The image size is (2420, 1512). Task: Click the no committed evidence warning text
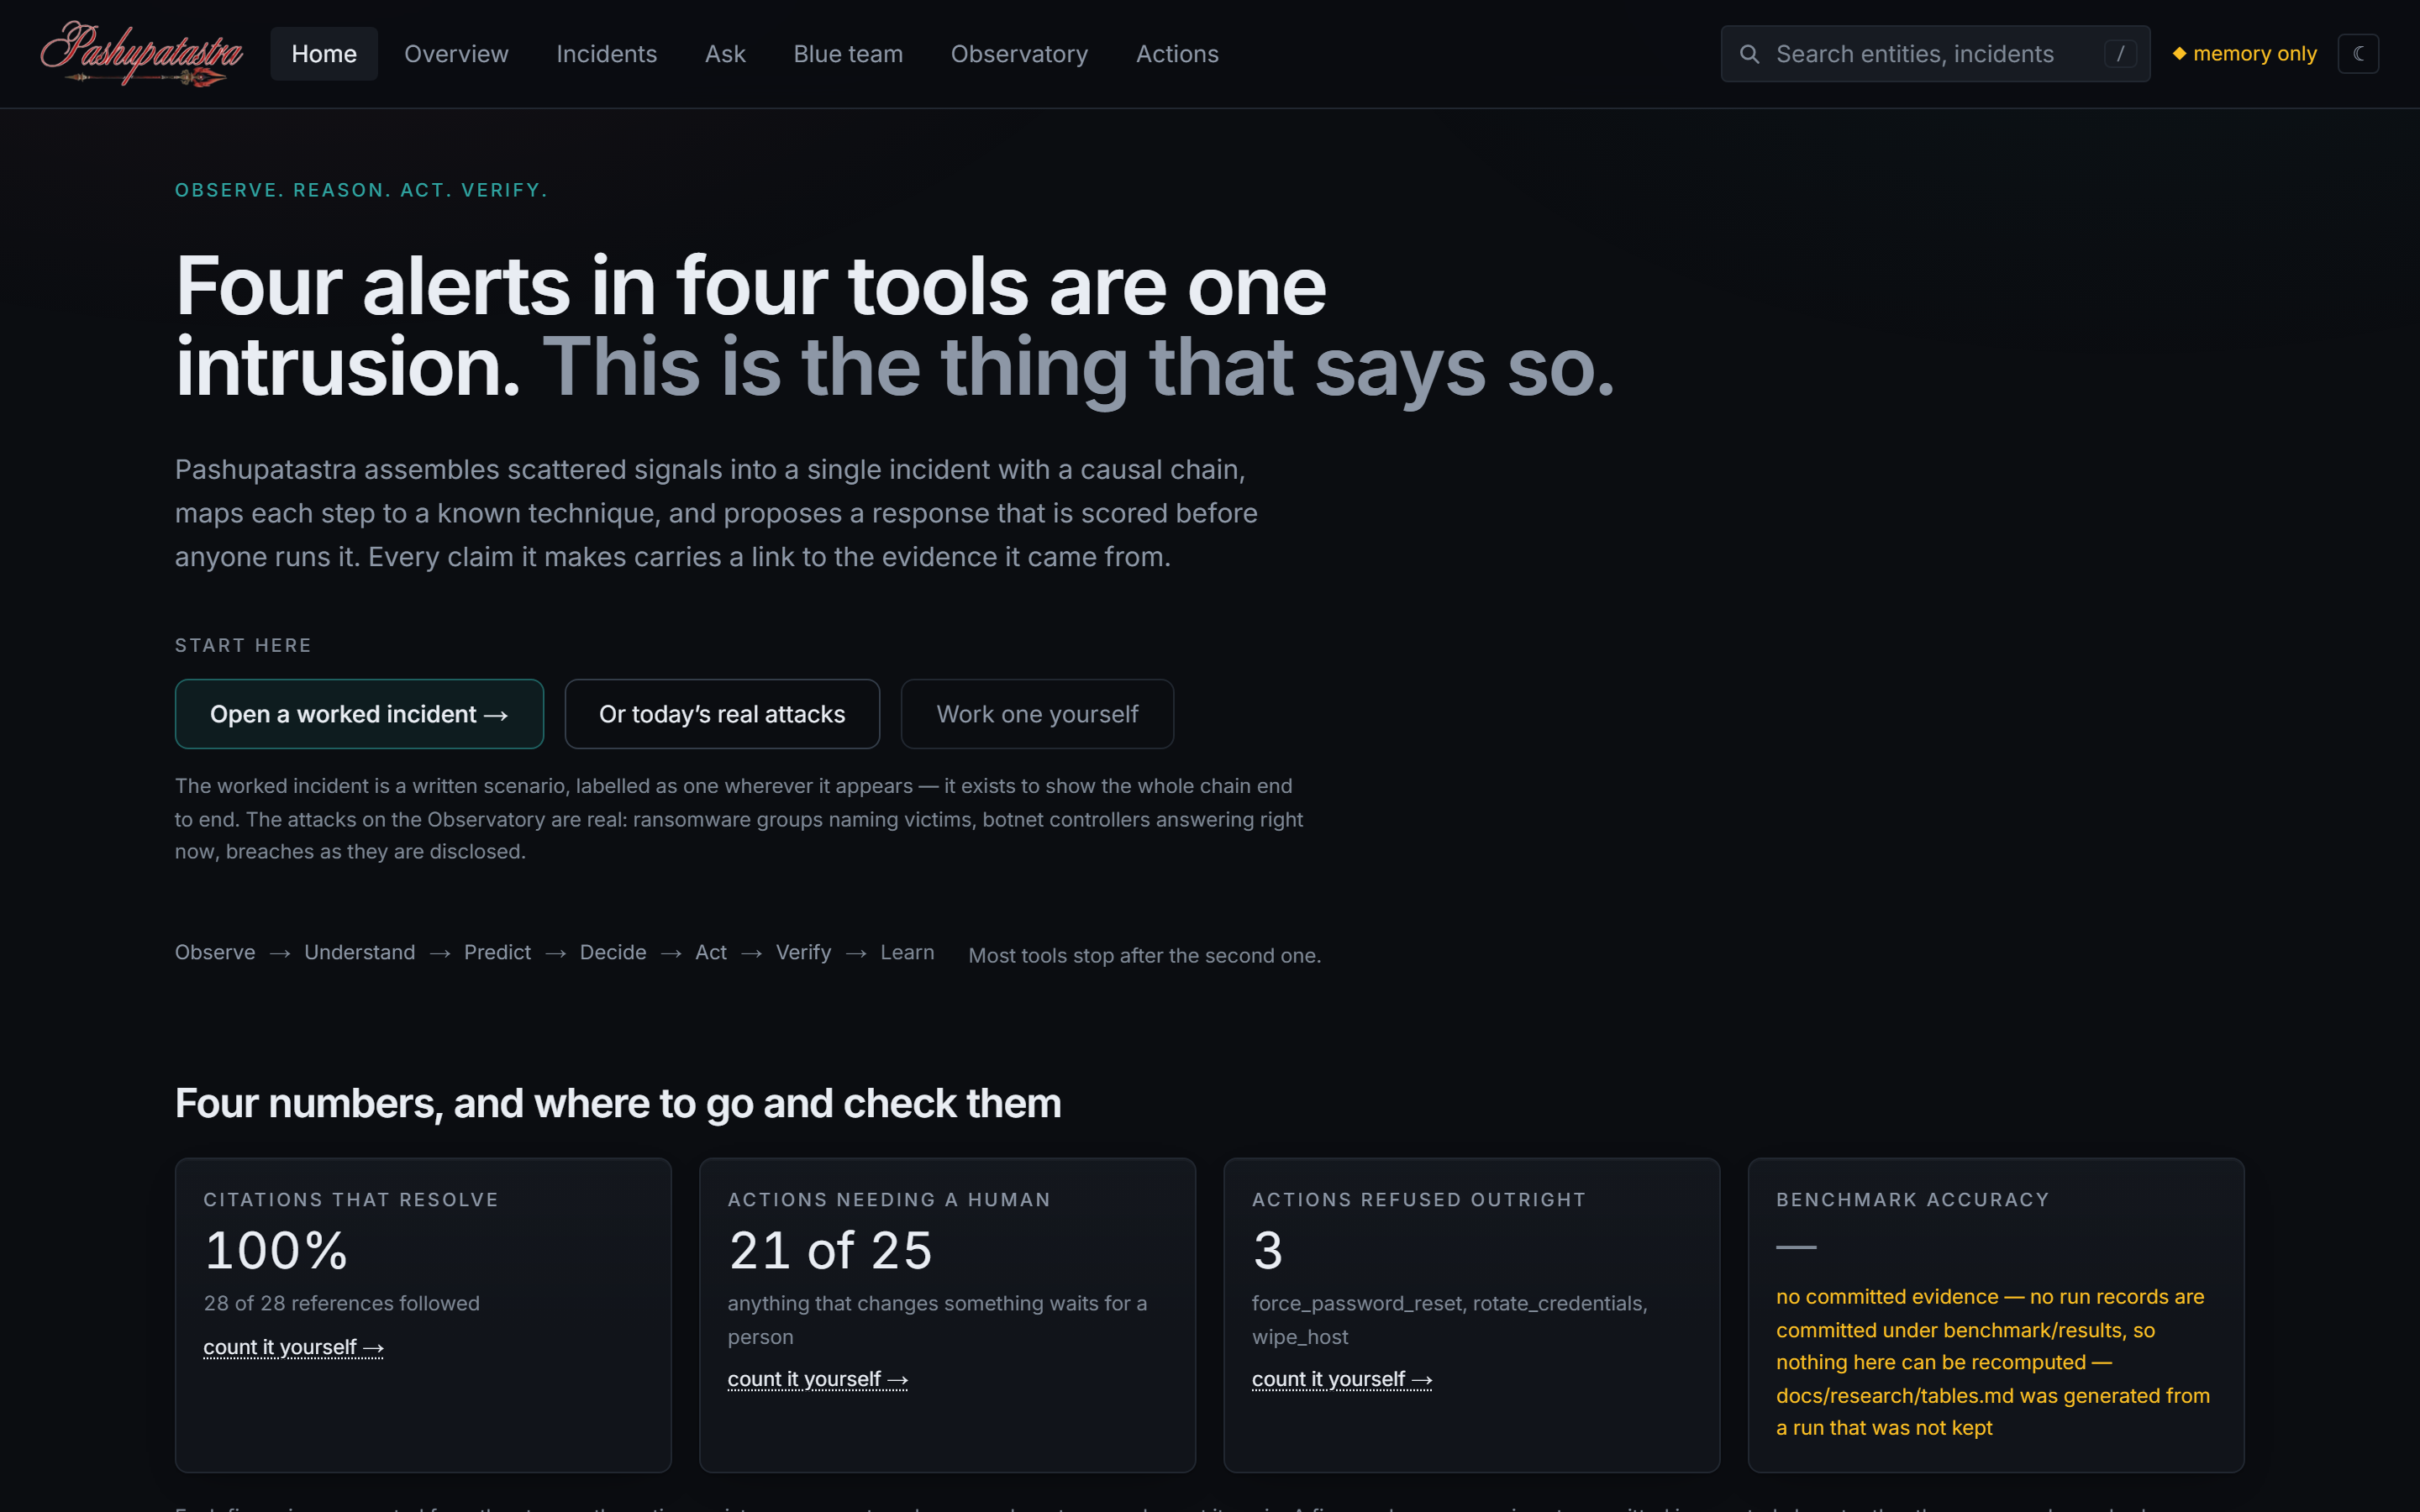pos(1993,1362)
